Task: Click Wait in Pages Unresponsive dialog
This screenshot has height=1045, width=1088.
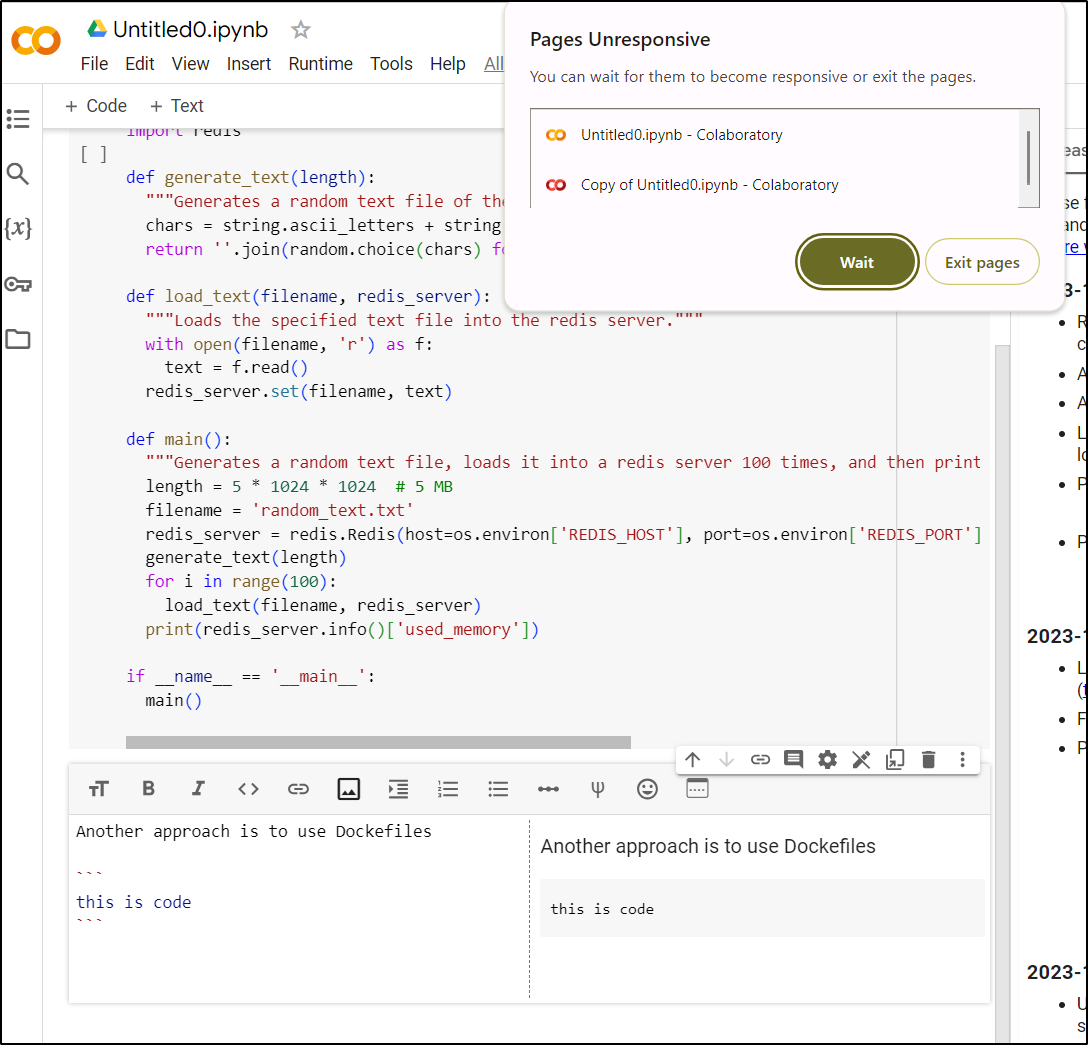Action: (x=857, y=262)
